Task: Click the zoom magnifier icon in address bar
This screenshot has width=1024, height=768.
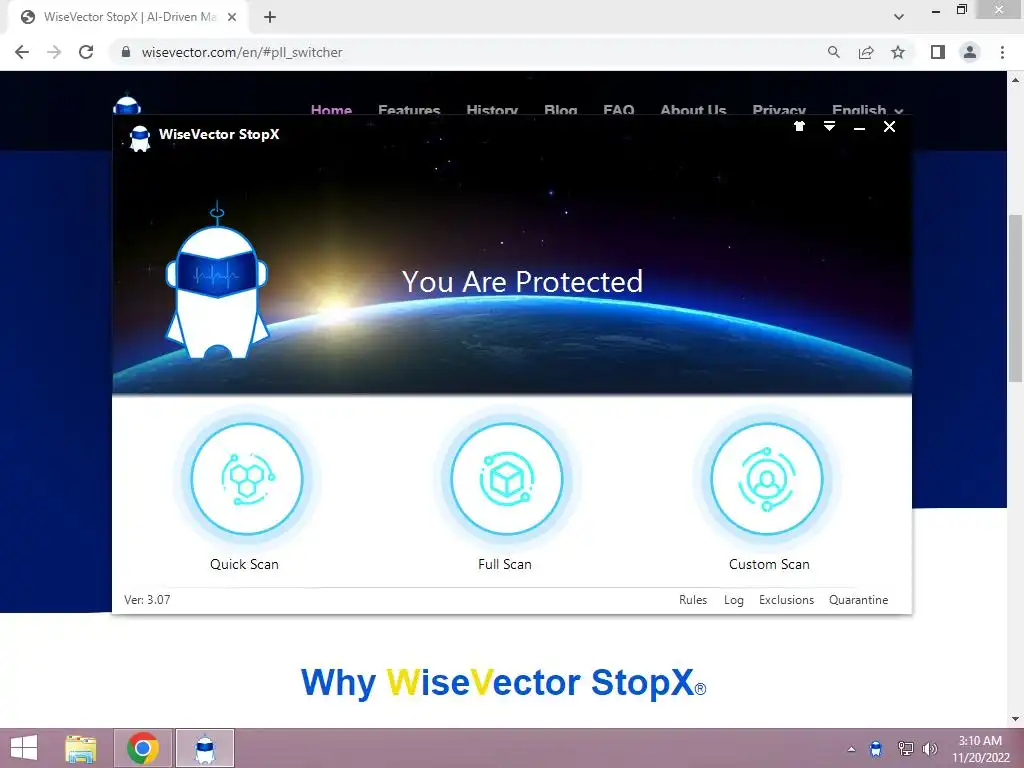Action: (833, 52)
